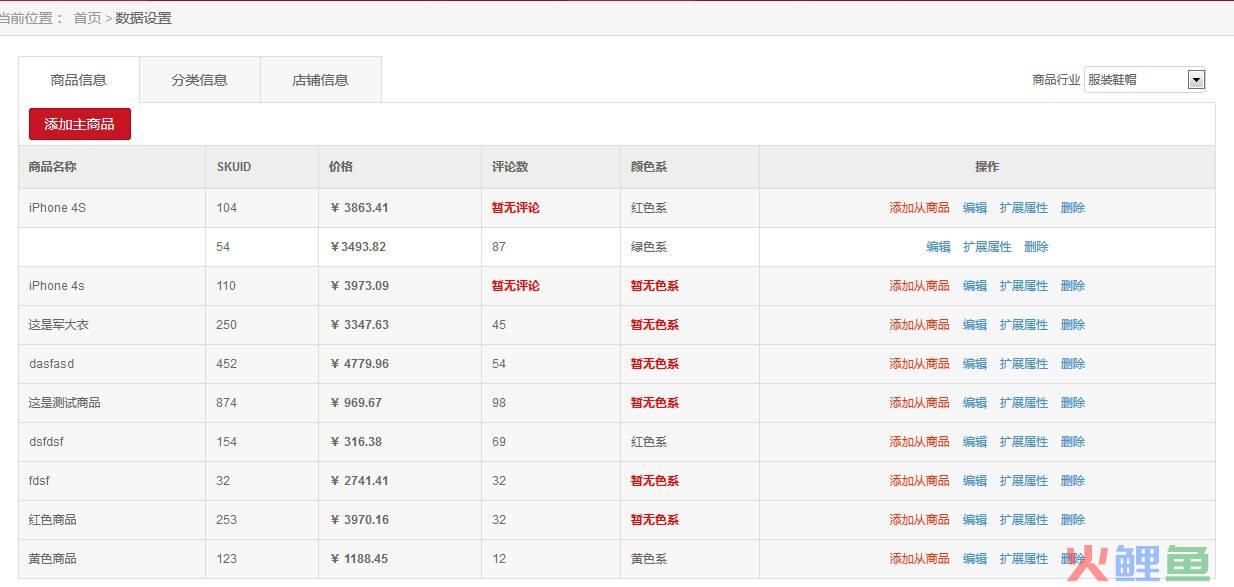
Task: Delete the dsfdsf product
Action: tap(1073, 442)
